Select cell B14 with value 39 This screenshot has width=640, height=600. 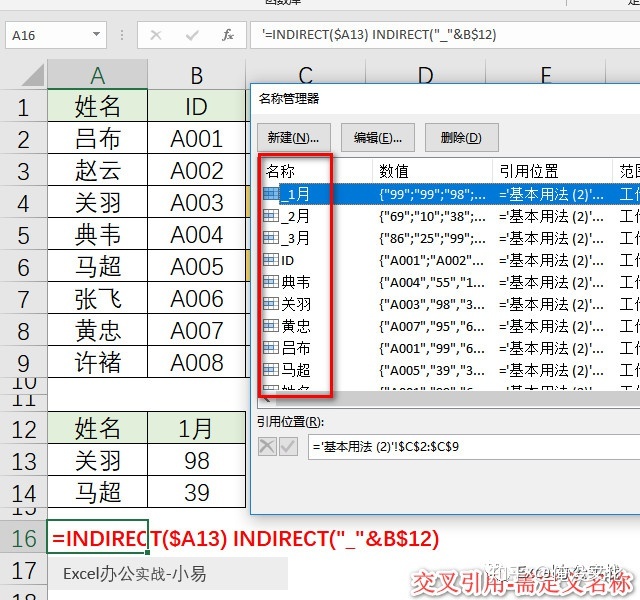[x=197, y=492]
